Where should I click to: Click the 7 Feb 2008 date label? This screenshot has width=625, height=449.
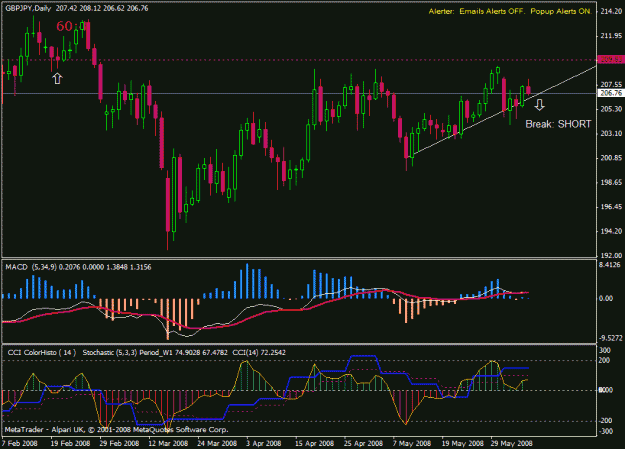pyautogui.click(x=20, y=443)
